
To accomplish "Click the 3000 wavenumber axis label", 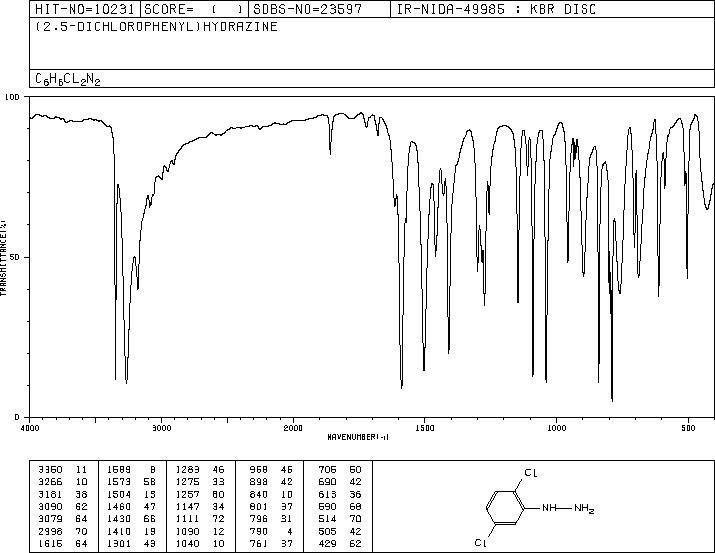I will 162,428.
